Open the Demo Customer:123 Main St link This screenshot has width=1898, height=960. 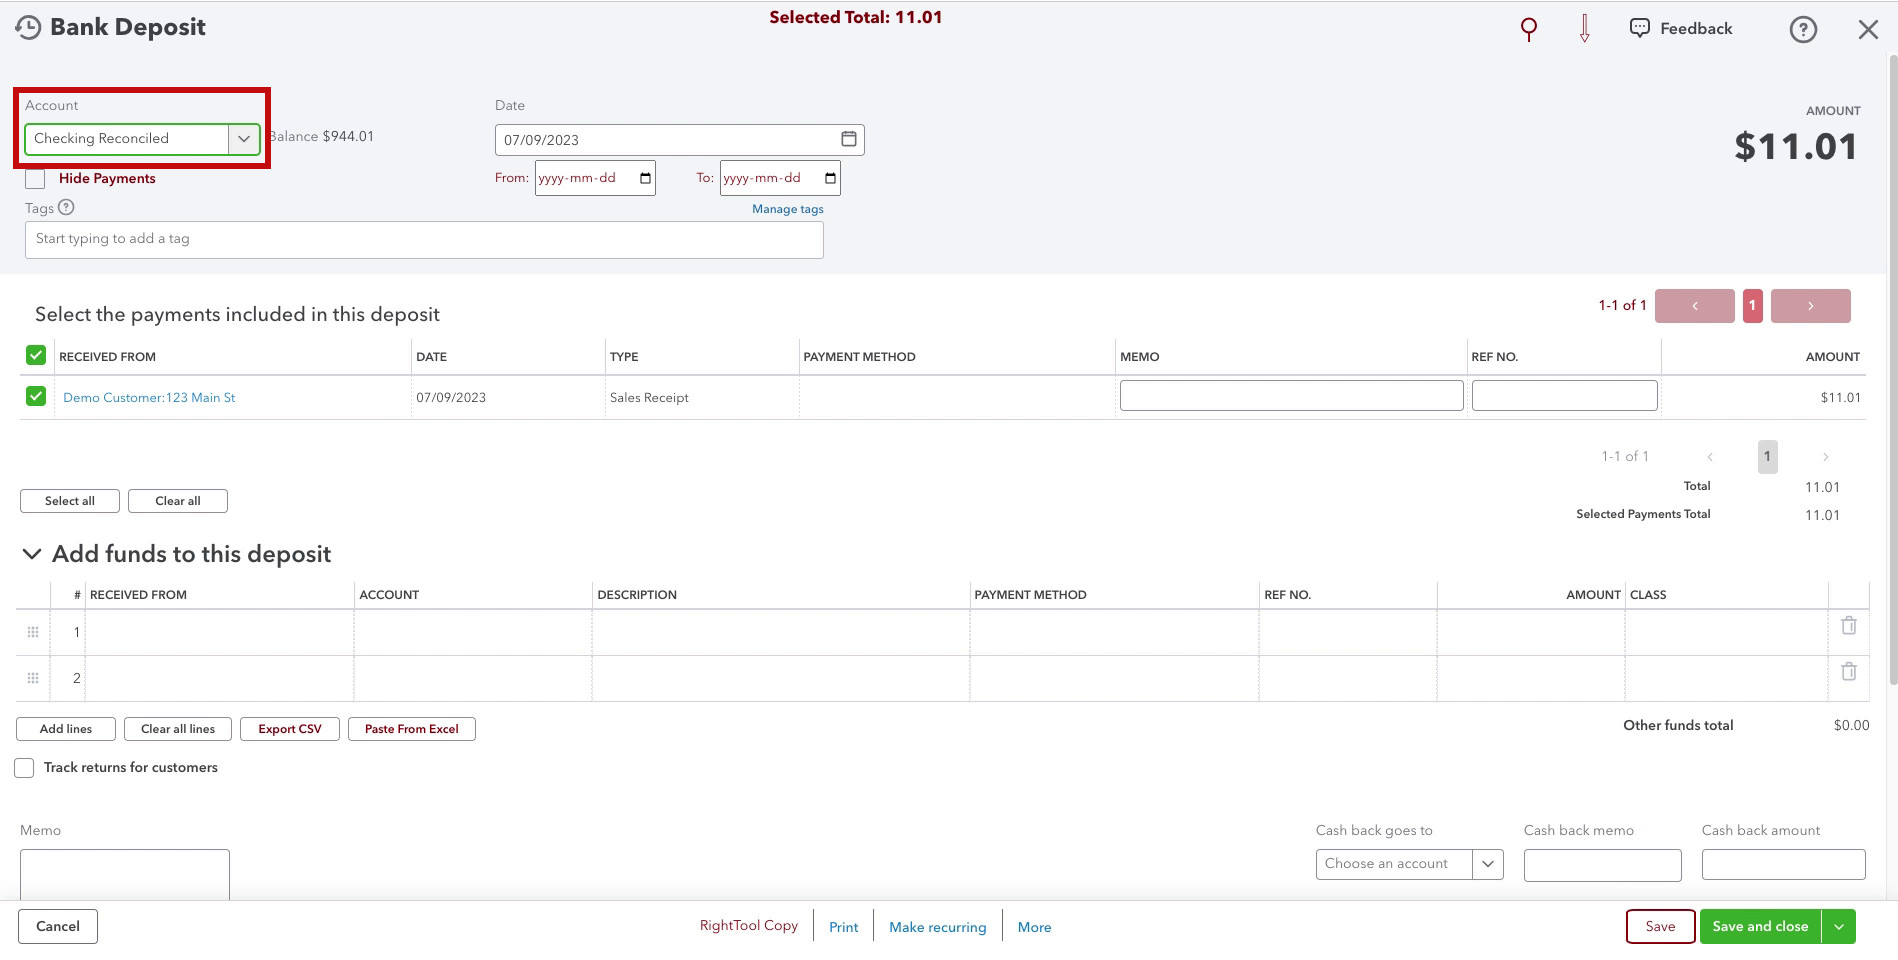[149, 398]
